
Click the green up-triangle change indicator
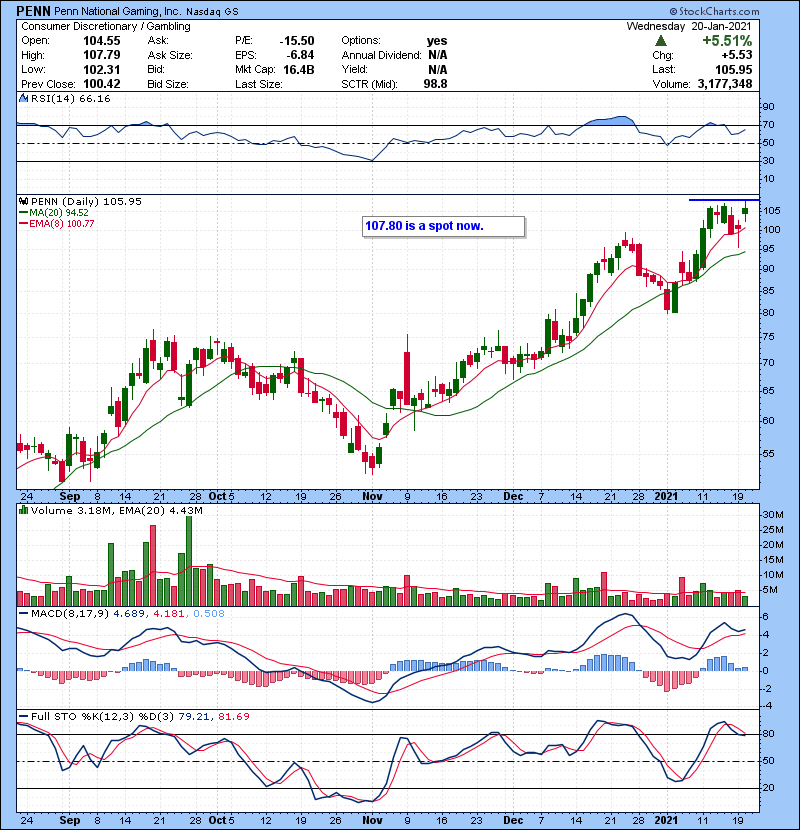point(660,41)
